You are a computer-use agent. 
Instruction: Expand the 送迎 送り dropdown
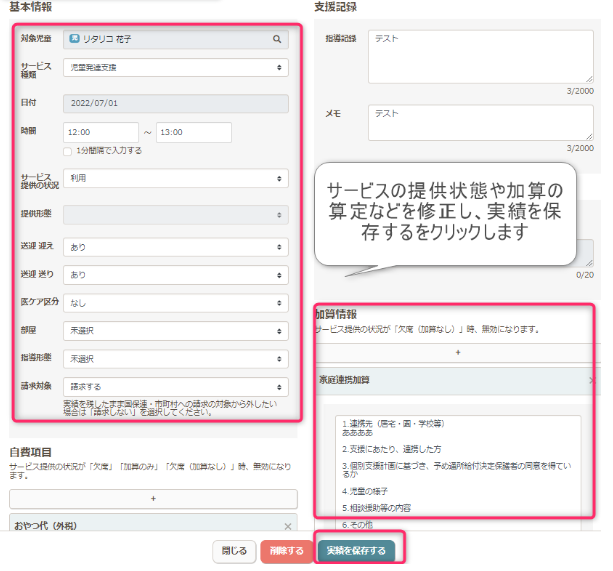click(175, 273)
